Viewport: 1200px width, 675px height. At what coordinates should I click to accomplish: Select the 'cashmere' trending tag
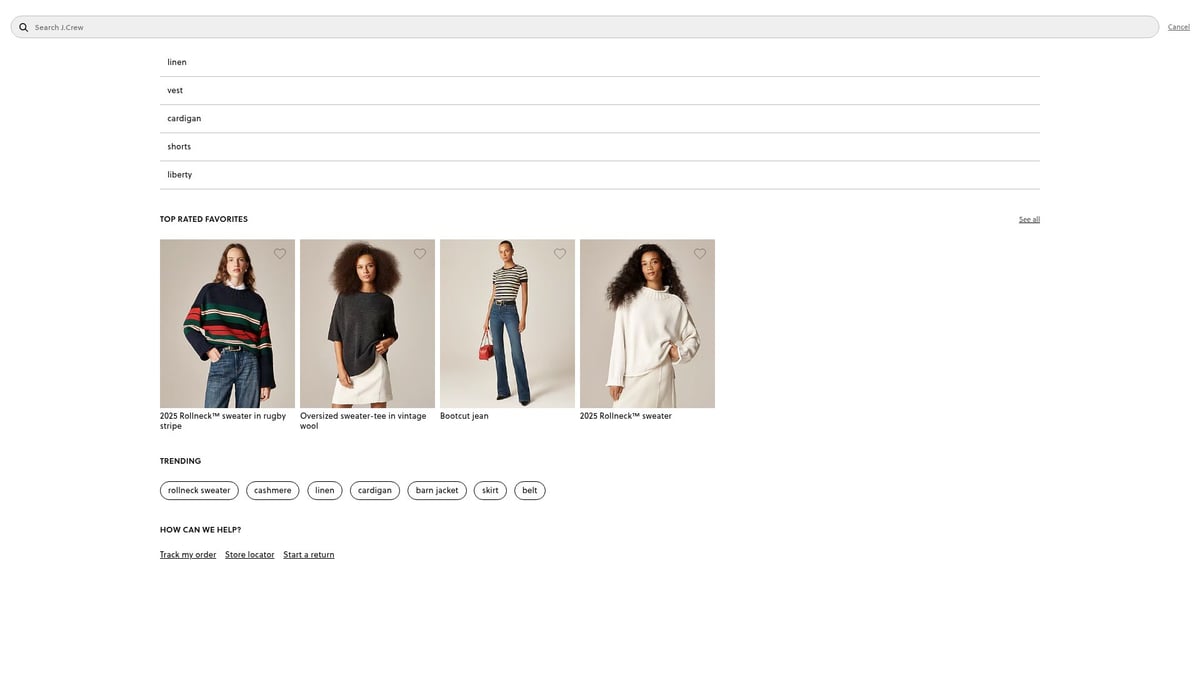(x=272, y=490)
